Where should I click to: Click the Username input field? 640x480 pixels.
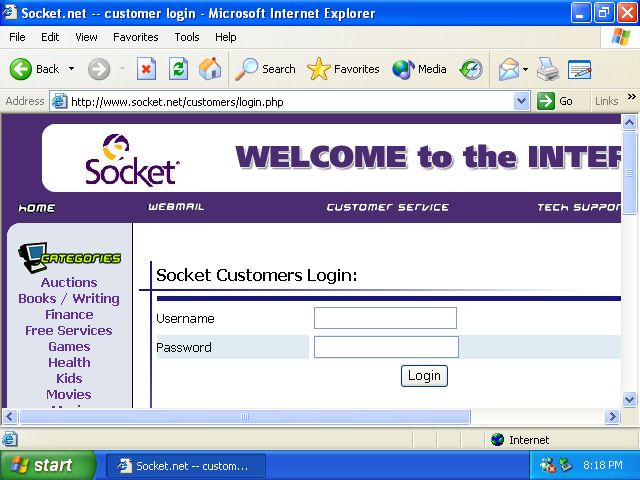pyautogui.click(x=385, y=318)
